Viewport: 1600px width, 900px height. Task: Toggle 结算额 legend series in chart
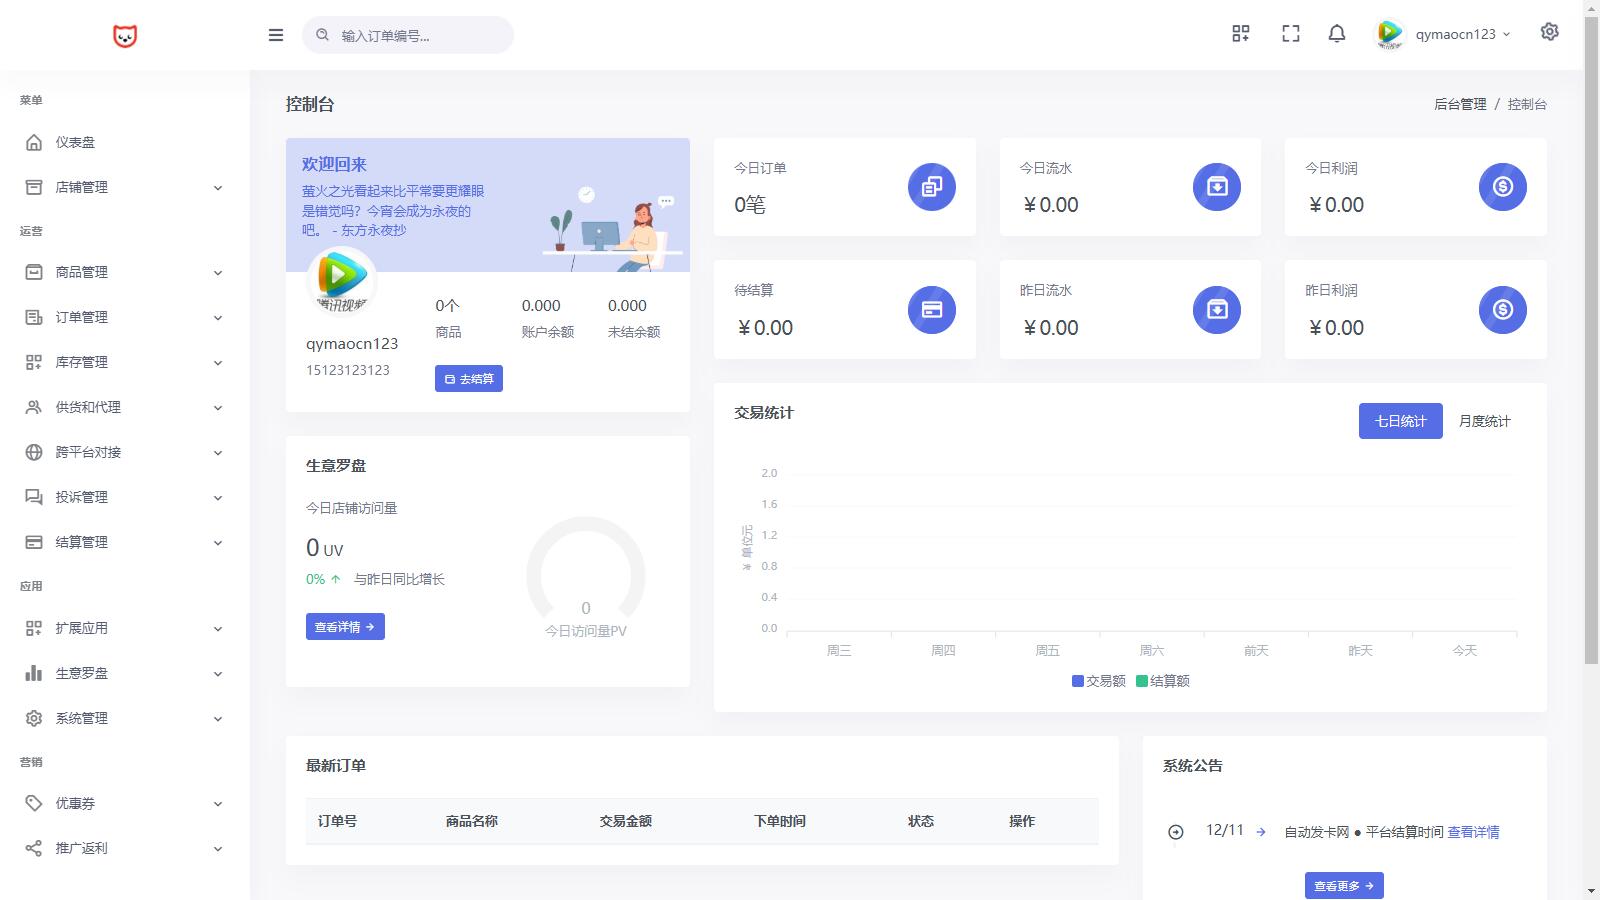point(1163,681)
